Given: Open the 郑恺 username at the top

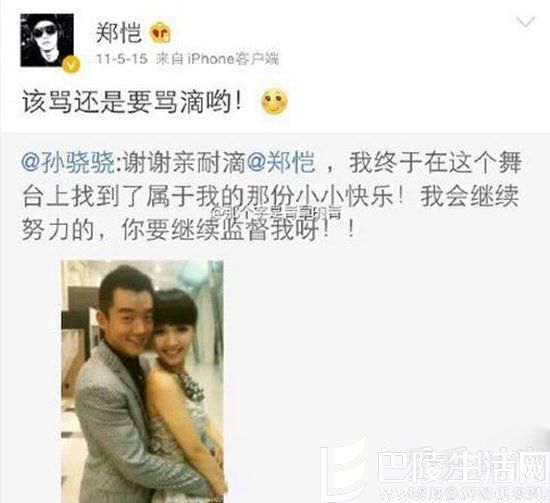Looking at the screenshot, I should [119, 33].
